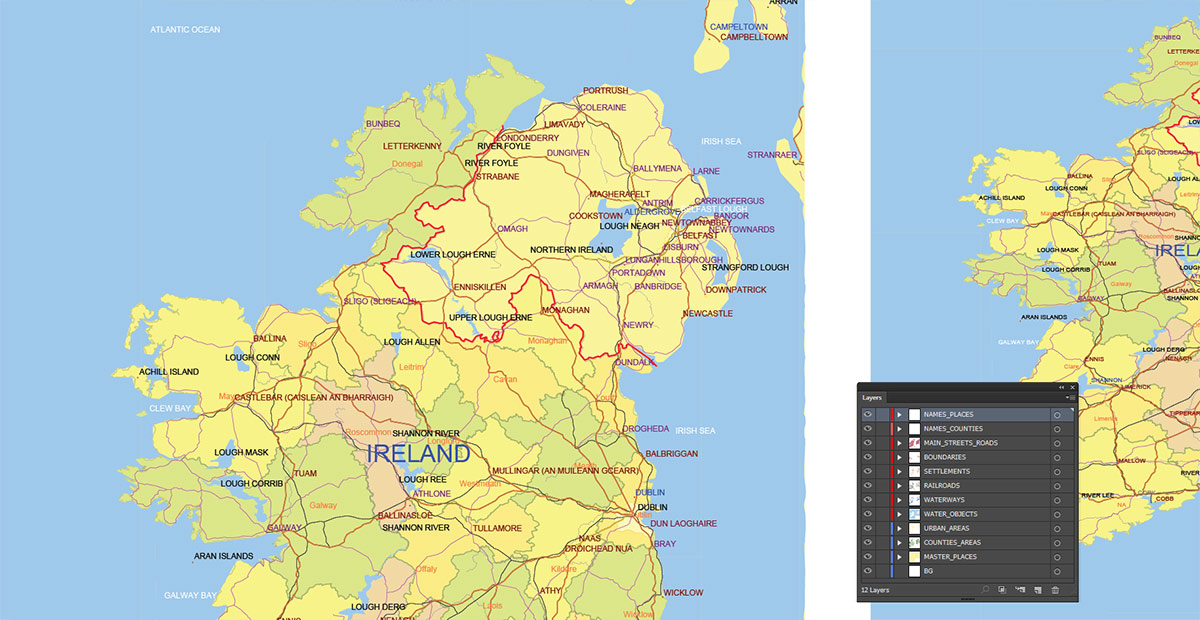Click target circle for BG layer
Viewport: 1200px width, 620px height.
(1057, 571)
